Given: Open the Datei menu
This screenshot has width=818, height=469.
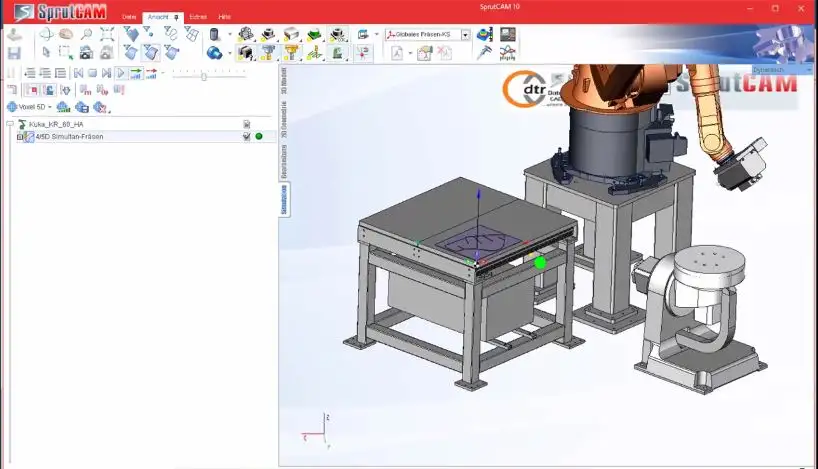Looking at the screenshot, I should click(x=129, y=17).
